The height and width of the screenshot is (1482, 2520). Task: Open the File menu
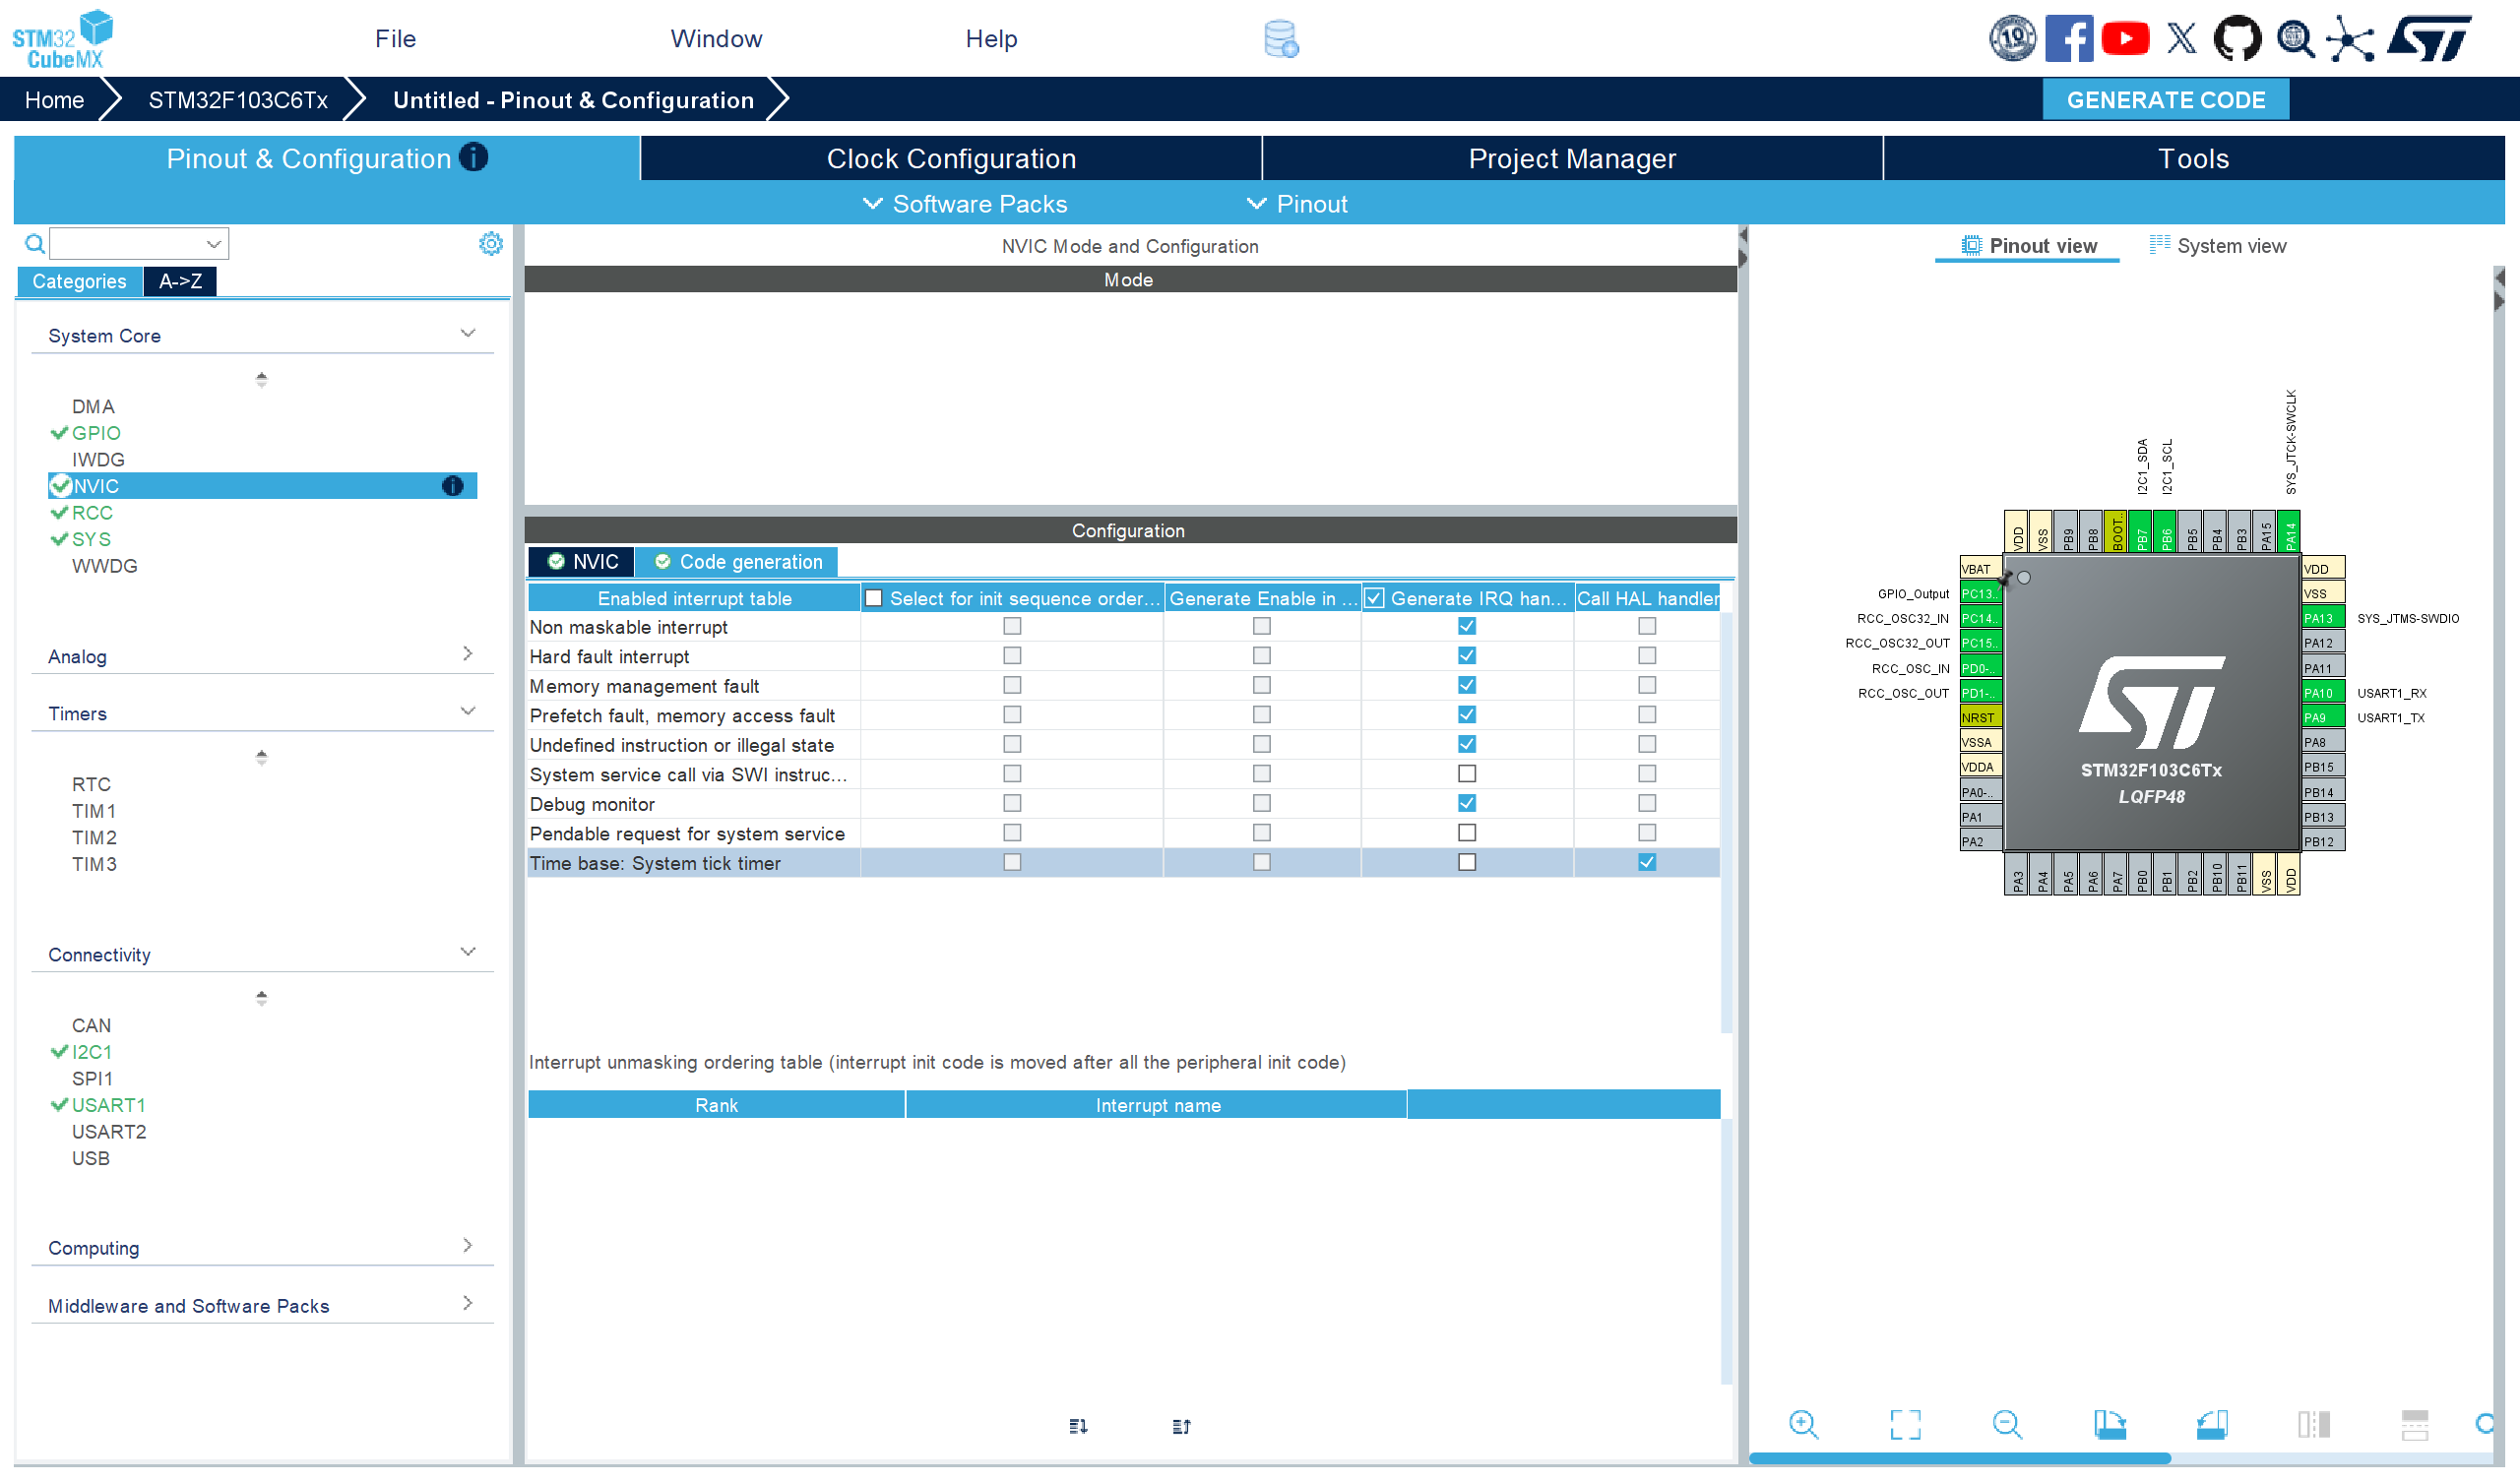395,39
